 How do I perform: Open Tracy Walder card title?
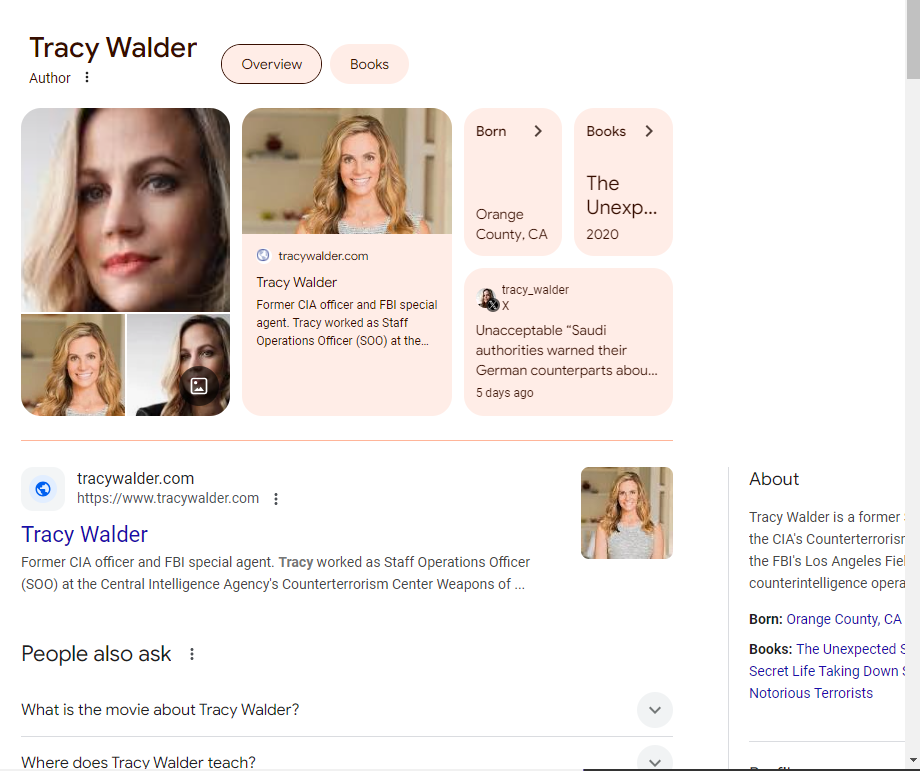296,282
